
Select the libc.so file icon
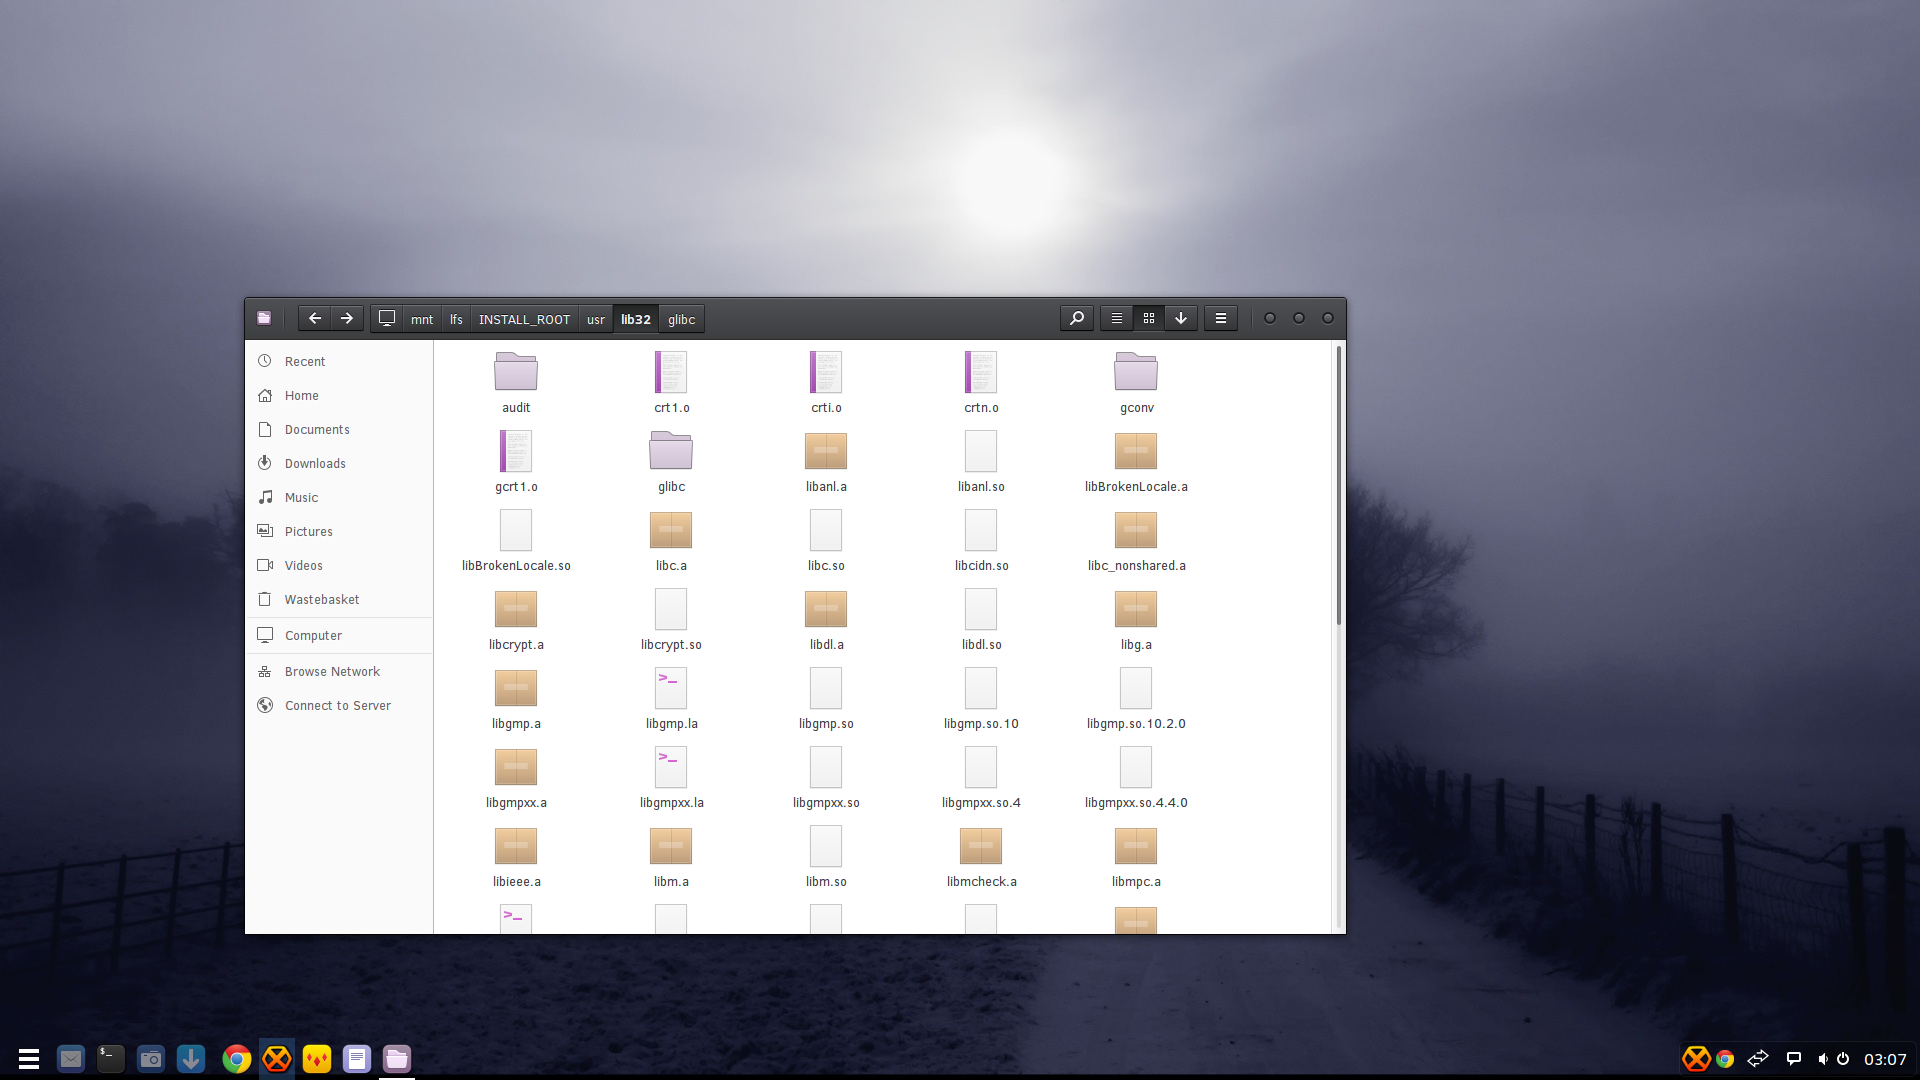(x=826, y=530)
